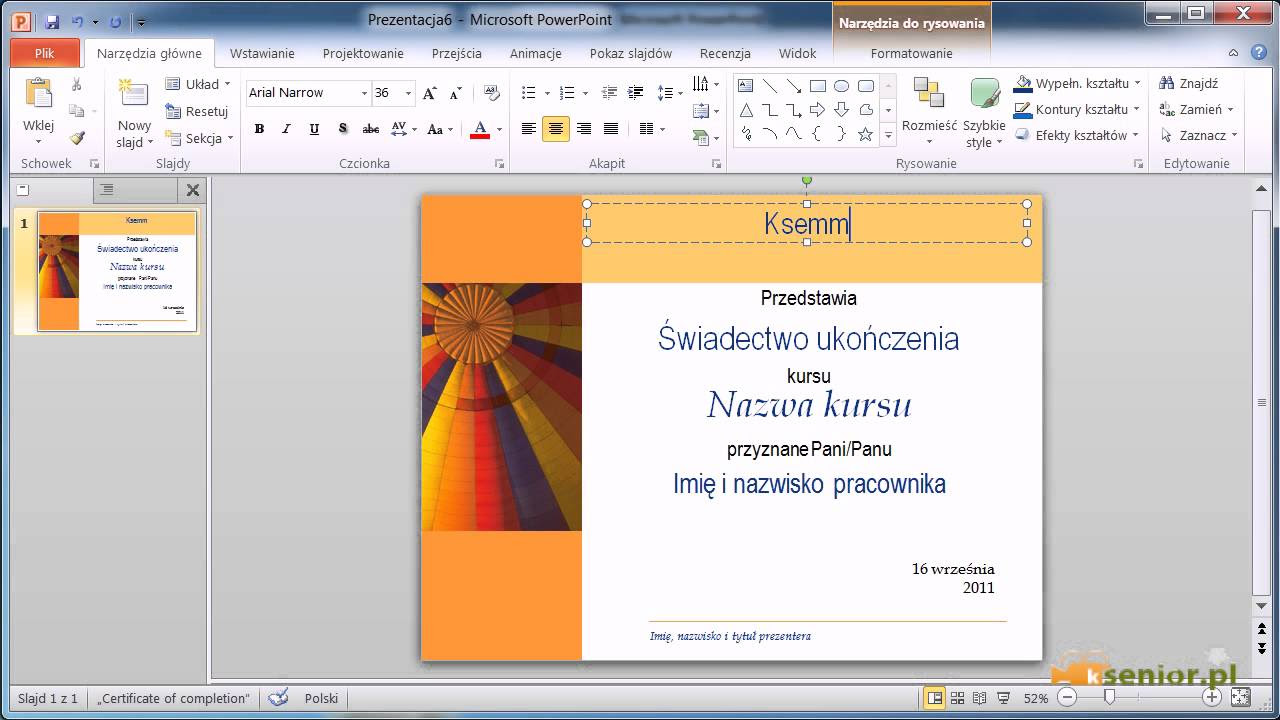Toggle text shadow
The width and height of the screenshot is (1280, 720).
click(342, 129)
